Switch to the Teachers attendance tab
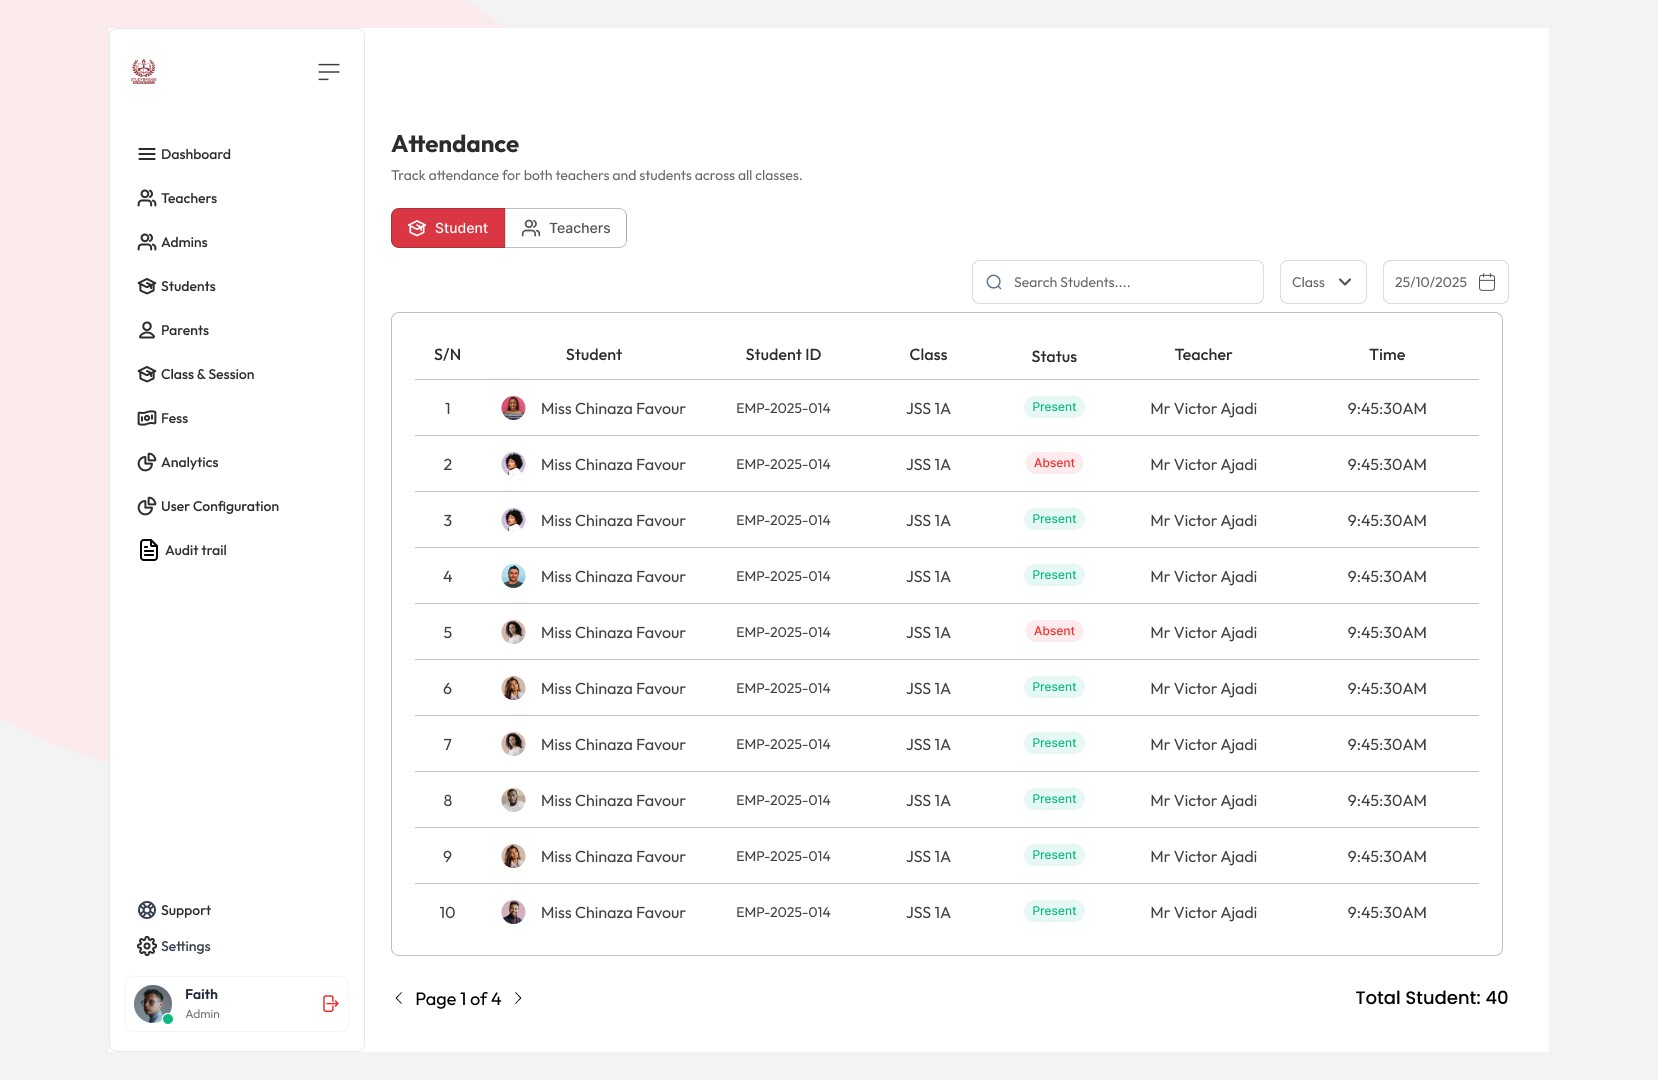 [566, 228]
